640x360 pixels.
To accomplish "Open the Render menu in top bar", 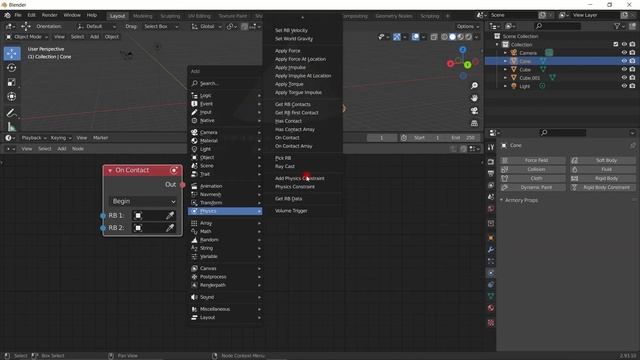I will point(49,15).
